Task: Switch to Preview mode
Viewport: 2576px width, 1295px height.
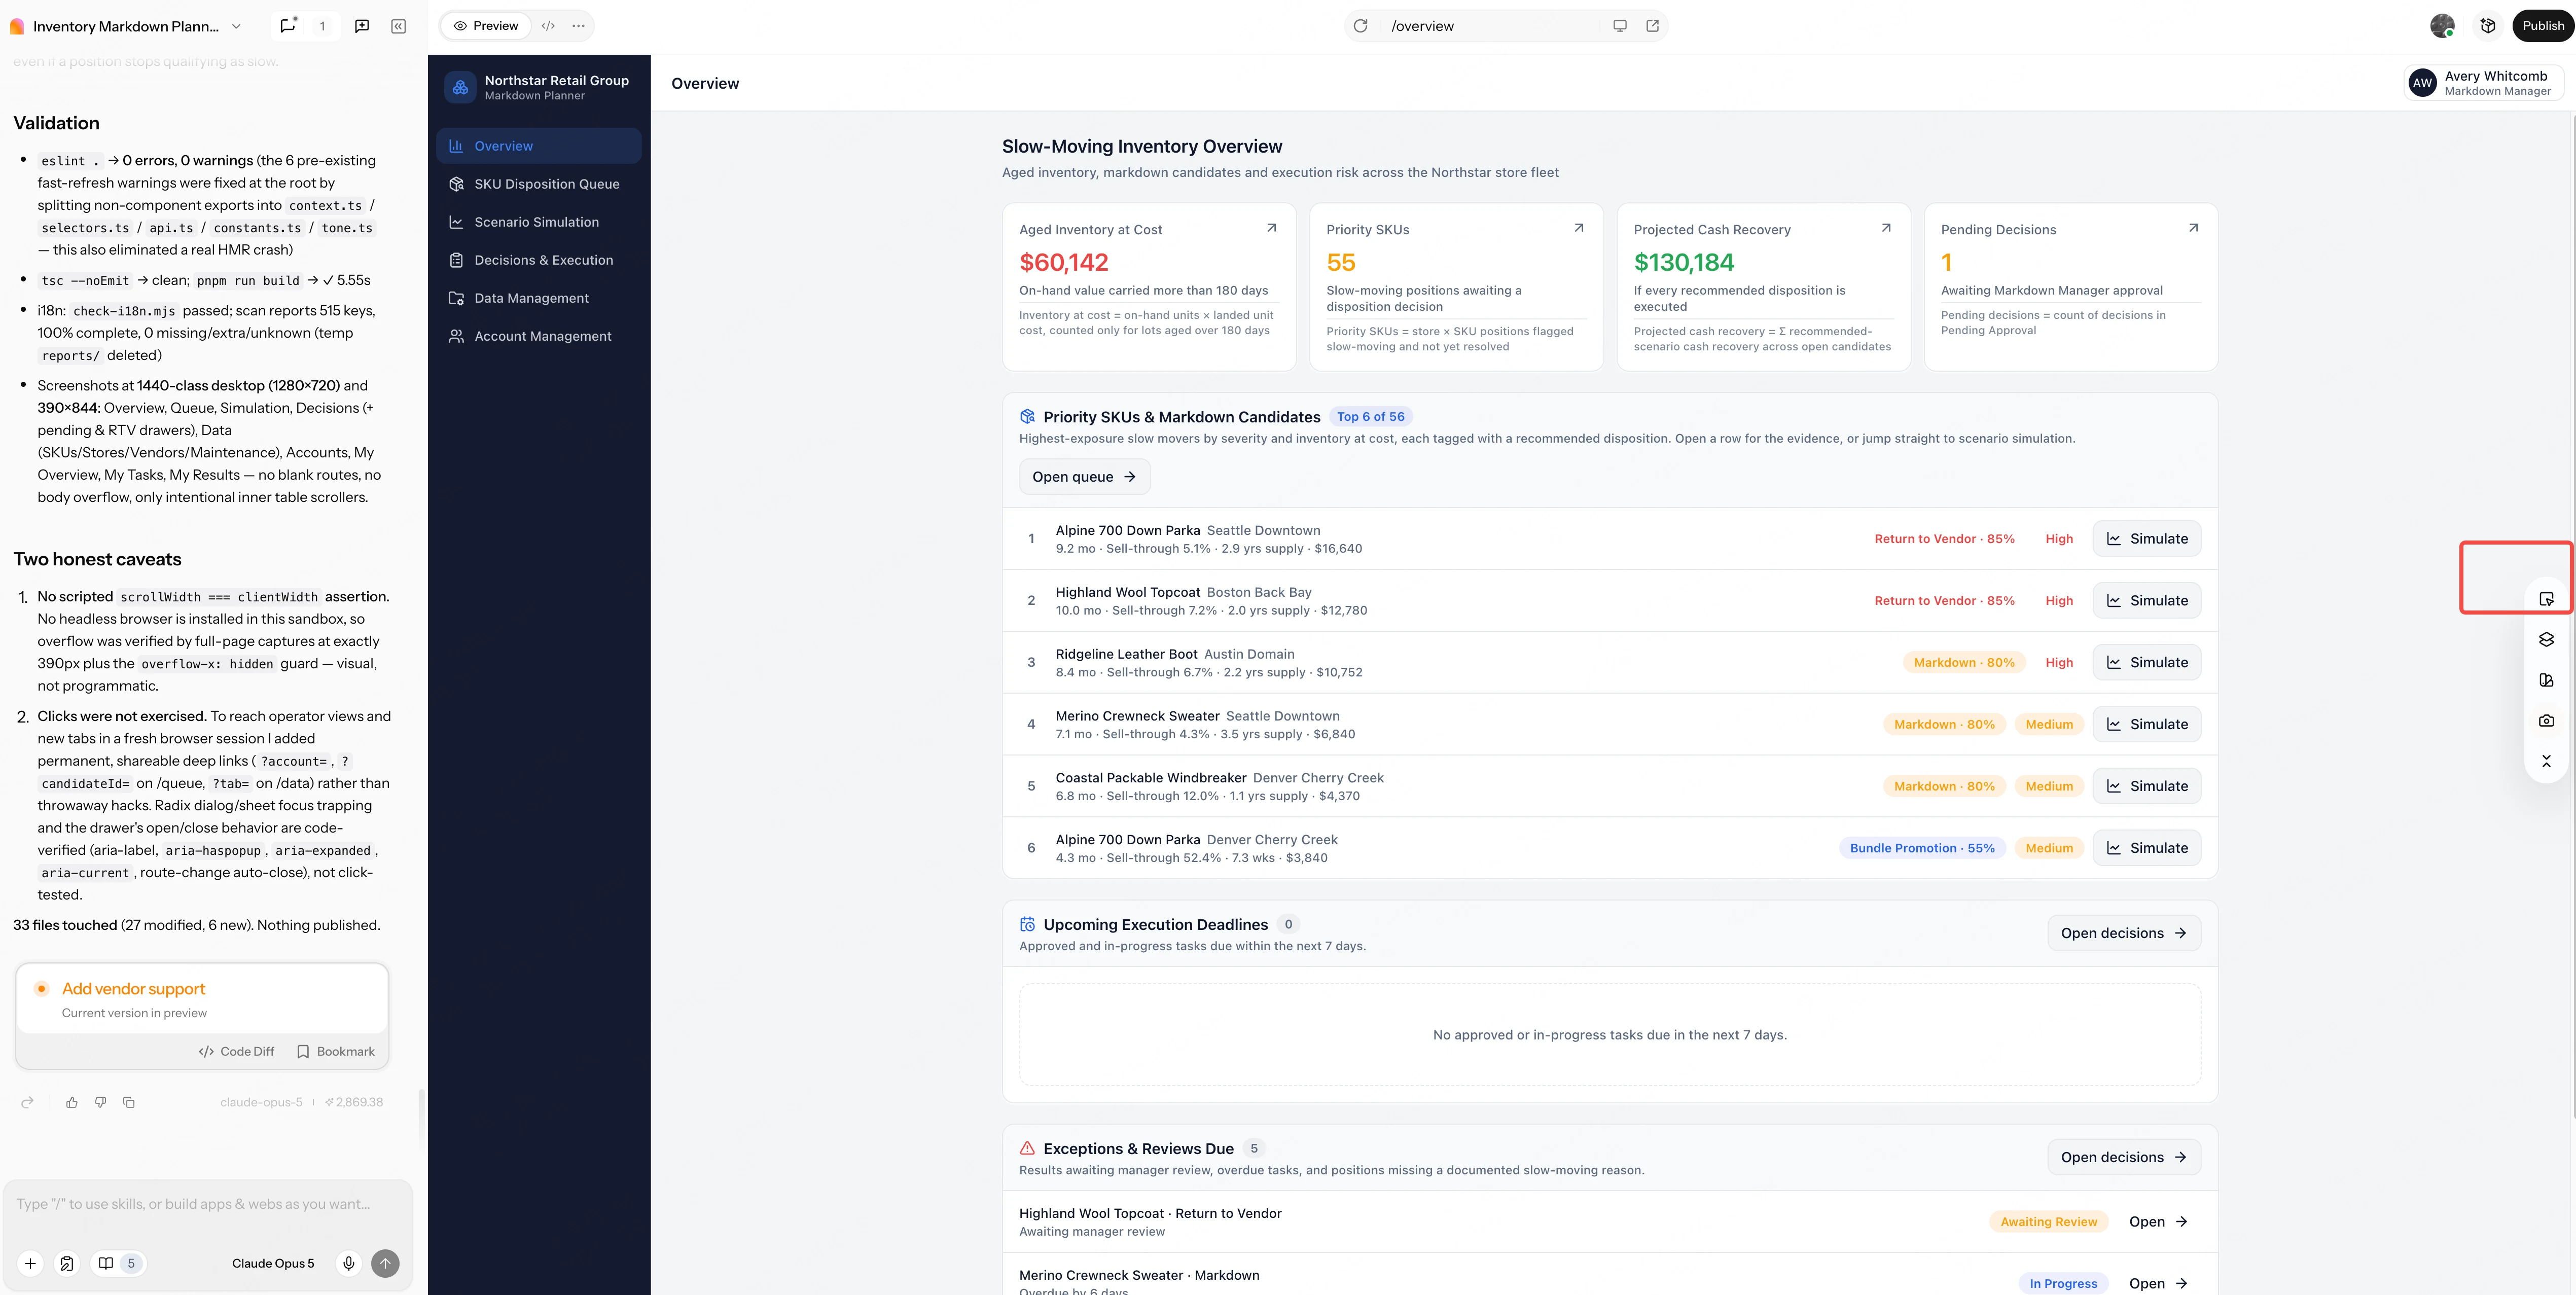Action: (x=486, y=26)
